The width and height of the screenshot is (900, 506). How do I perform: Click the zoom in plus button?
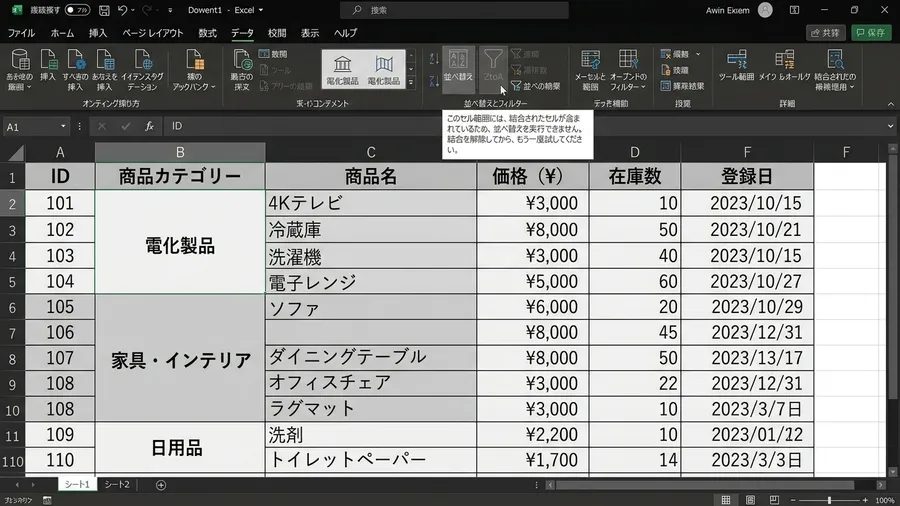[x=866, y=500]
